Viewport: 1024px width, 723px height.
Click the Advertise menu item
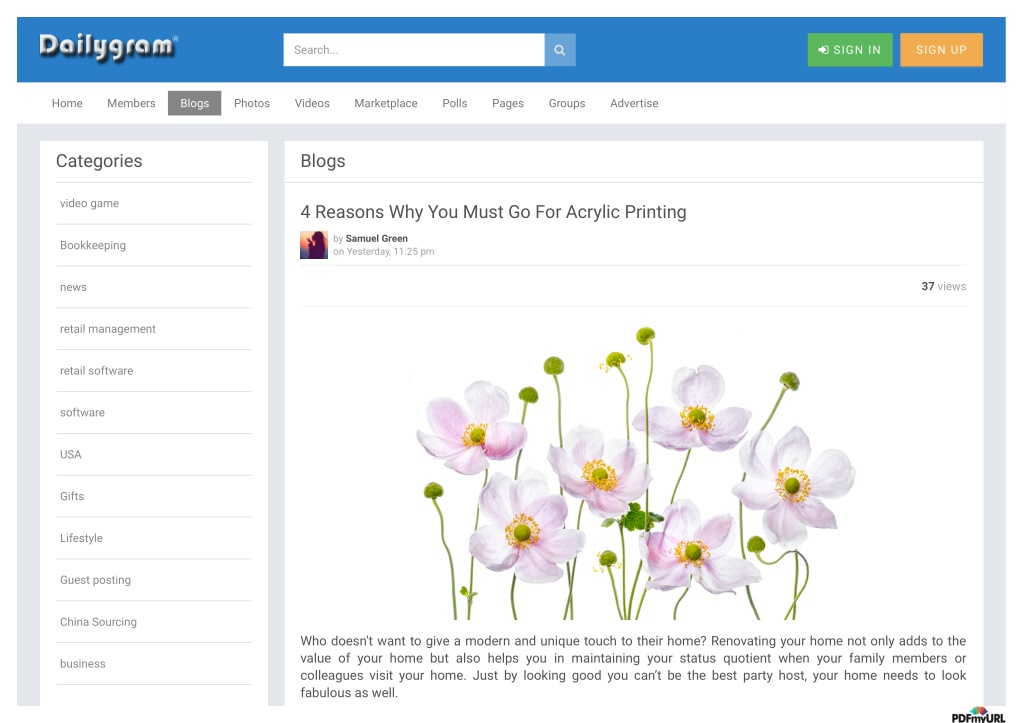coord(634,103)
